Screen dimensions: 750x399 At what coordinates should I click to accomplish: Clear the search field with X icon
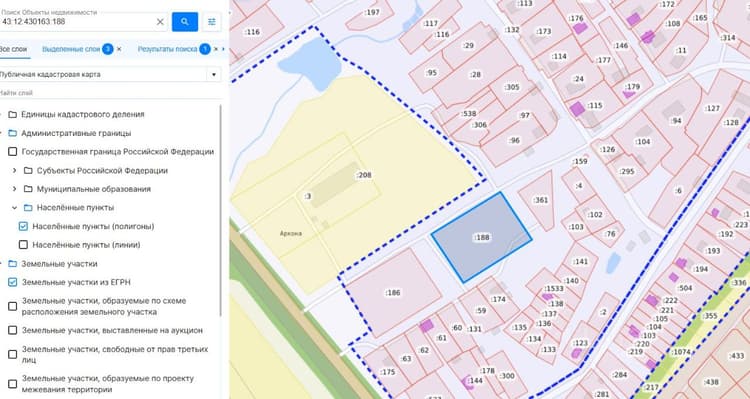coord(160,22)
